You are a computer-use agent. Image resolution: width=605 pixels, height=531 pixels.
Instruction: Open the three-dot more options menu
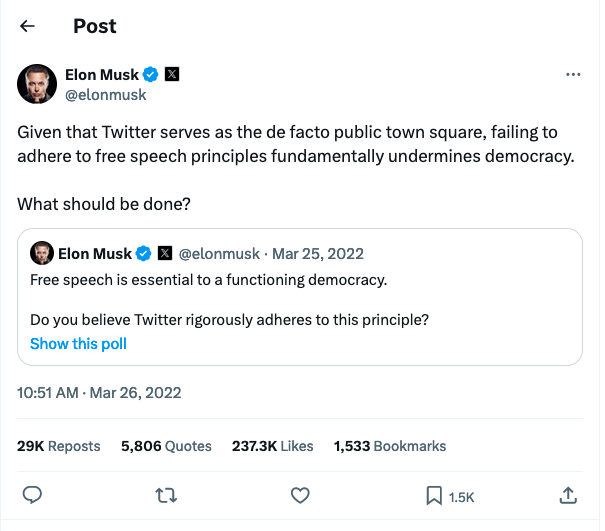(573, 75)
